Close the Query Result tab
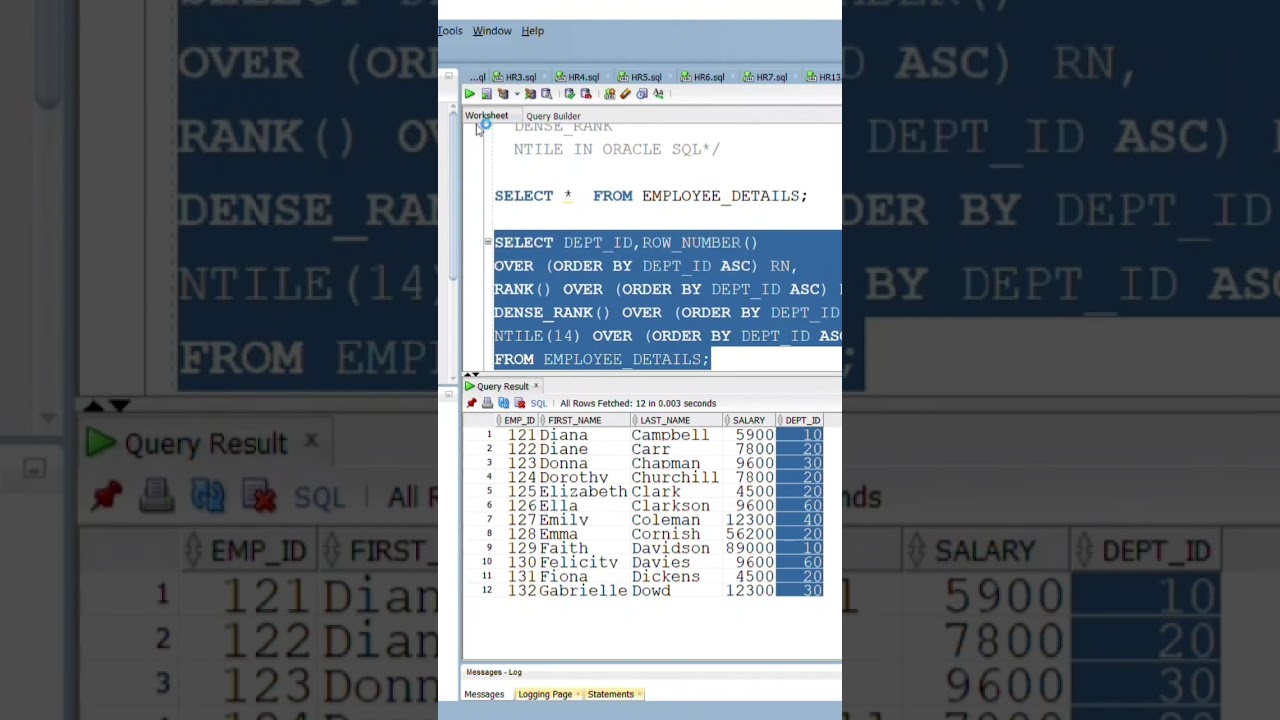The width and height of the screenshot is (1280, 720). coord(536,386)
